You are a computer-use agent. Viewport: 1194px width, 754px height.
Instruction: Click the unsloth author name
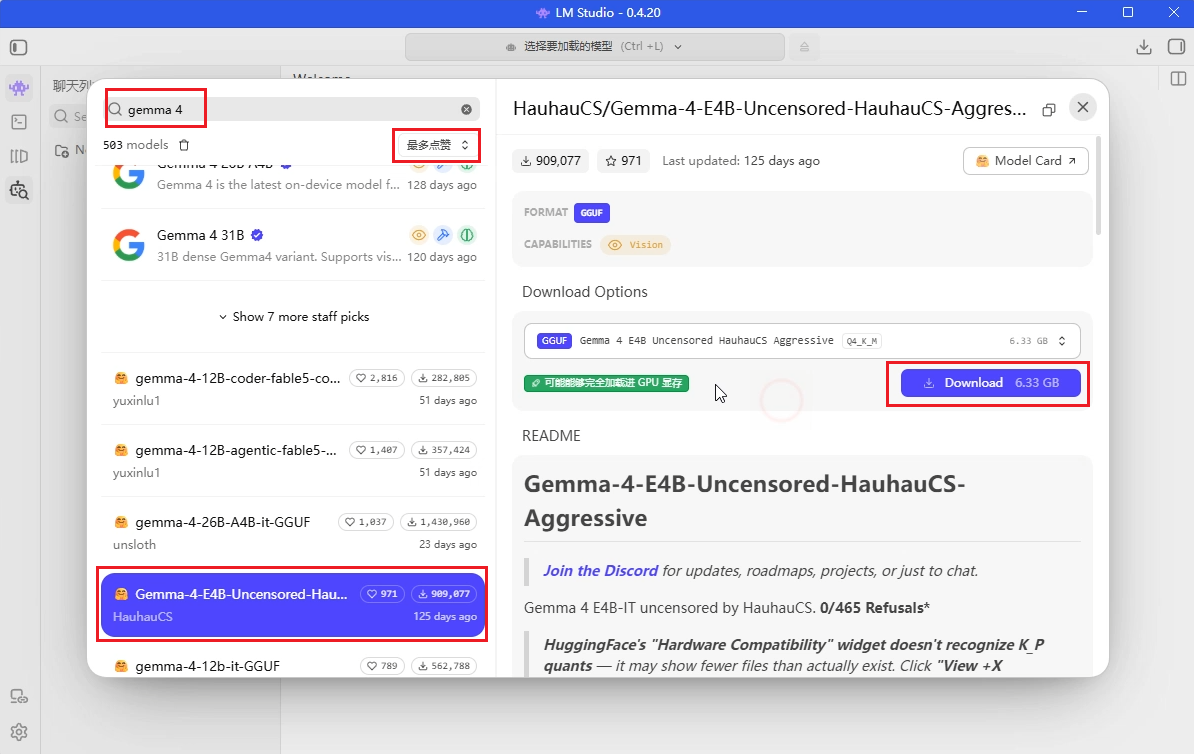pos(135,545)
